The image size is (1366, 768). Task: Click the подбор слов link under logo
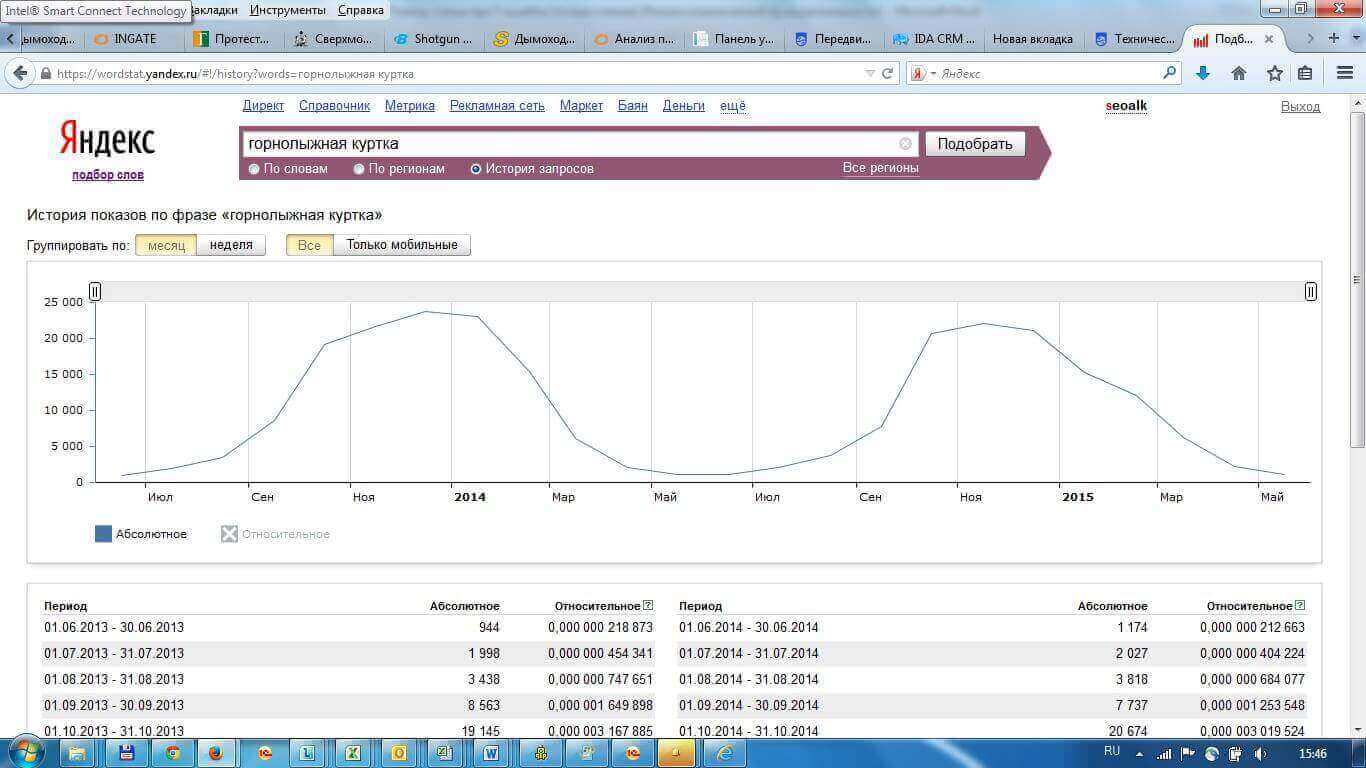pyautogui.click(x=108, y=175)
